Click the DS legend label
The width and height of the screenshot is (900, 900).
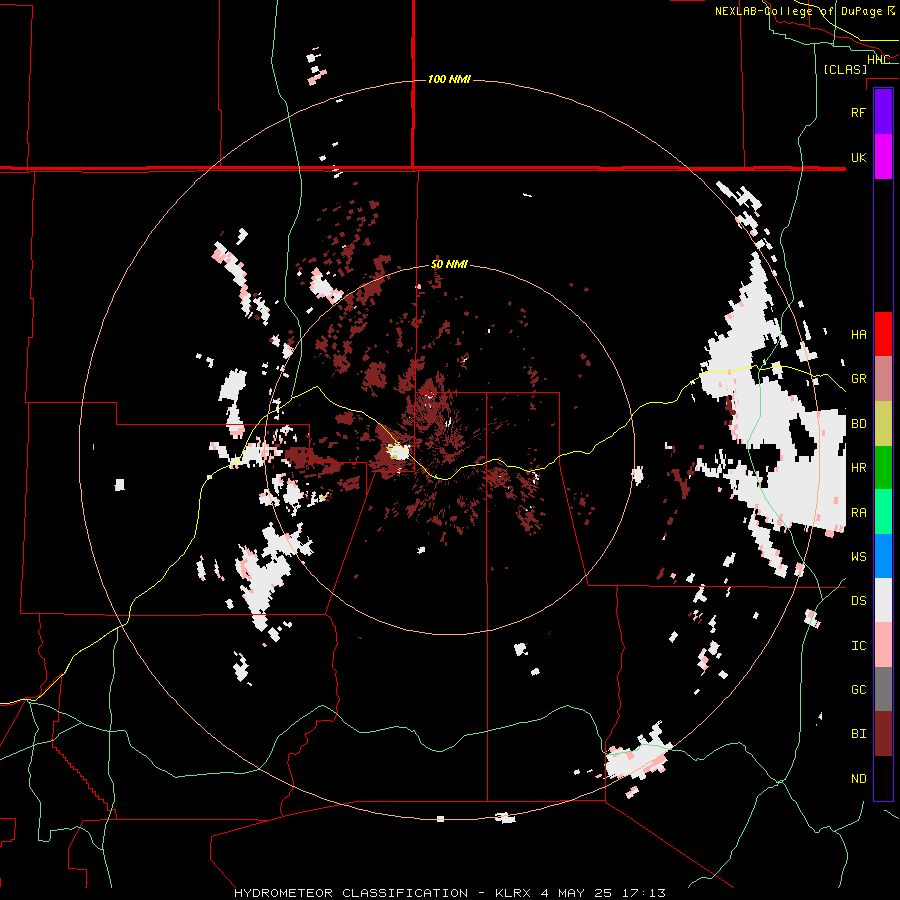click(x=858, y=601)
